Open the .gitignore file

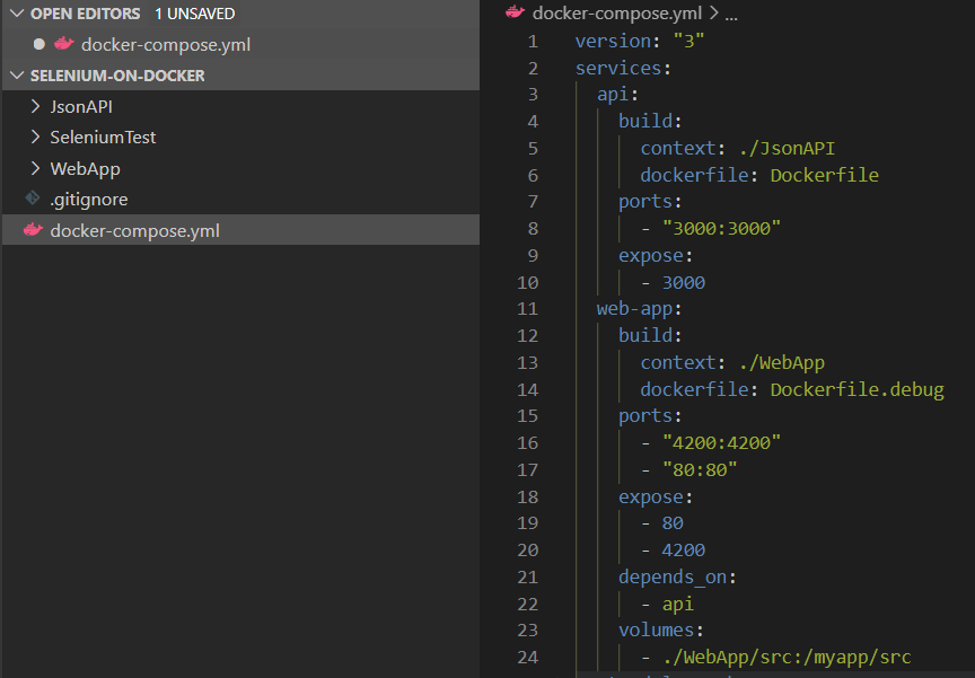point(88,199)
